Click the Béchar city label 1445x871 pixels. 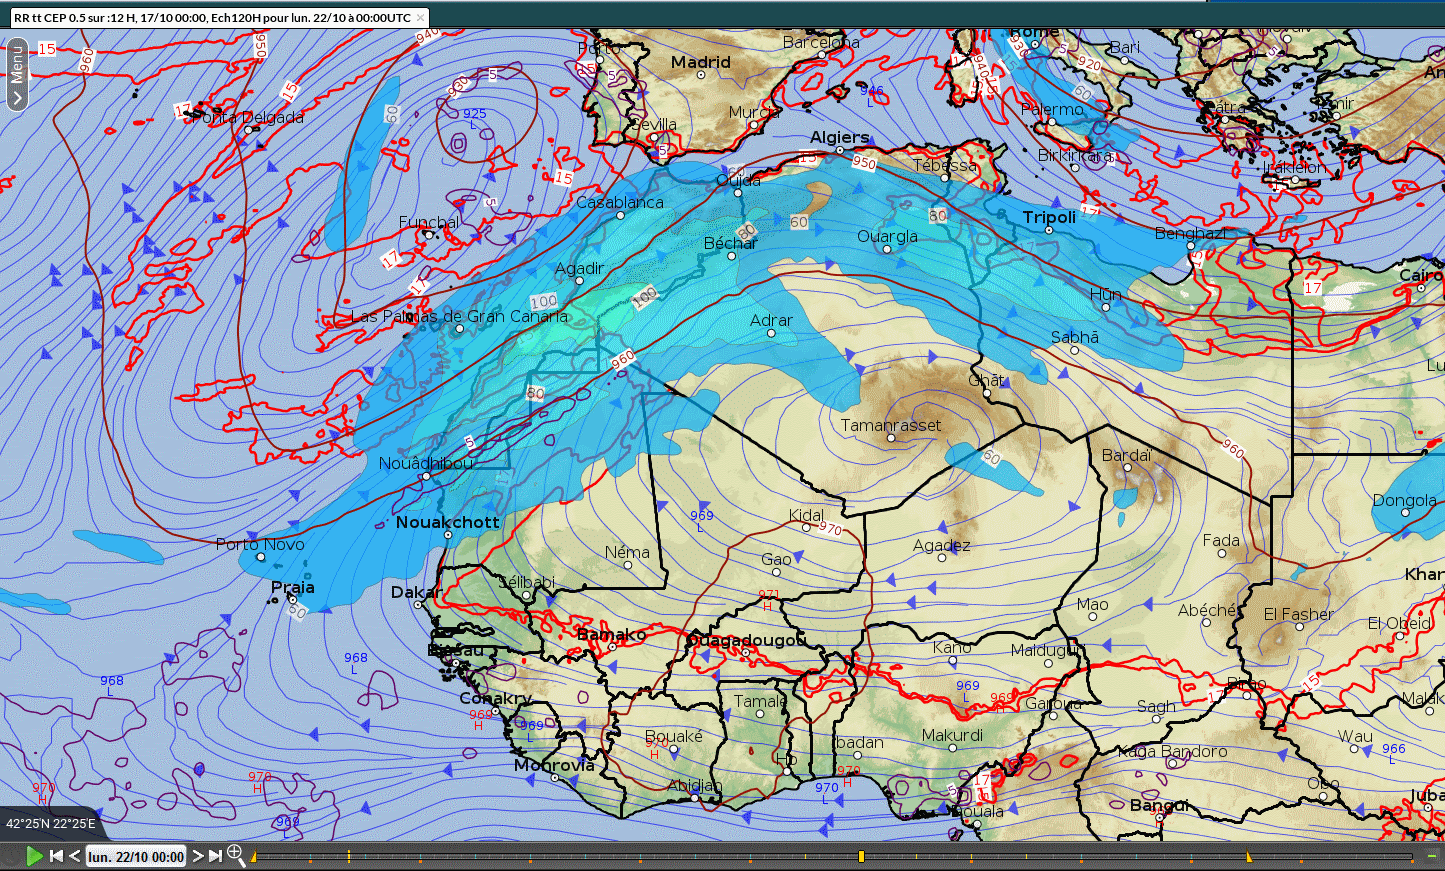point(730,243)
